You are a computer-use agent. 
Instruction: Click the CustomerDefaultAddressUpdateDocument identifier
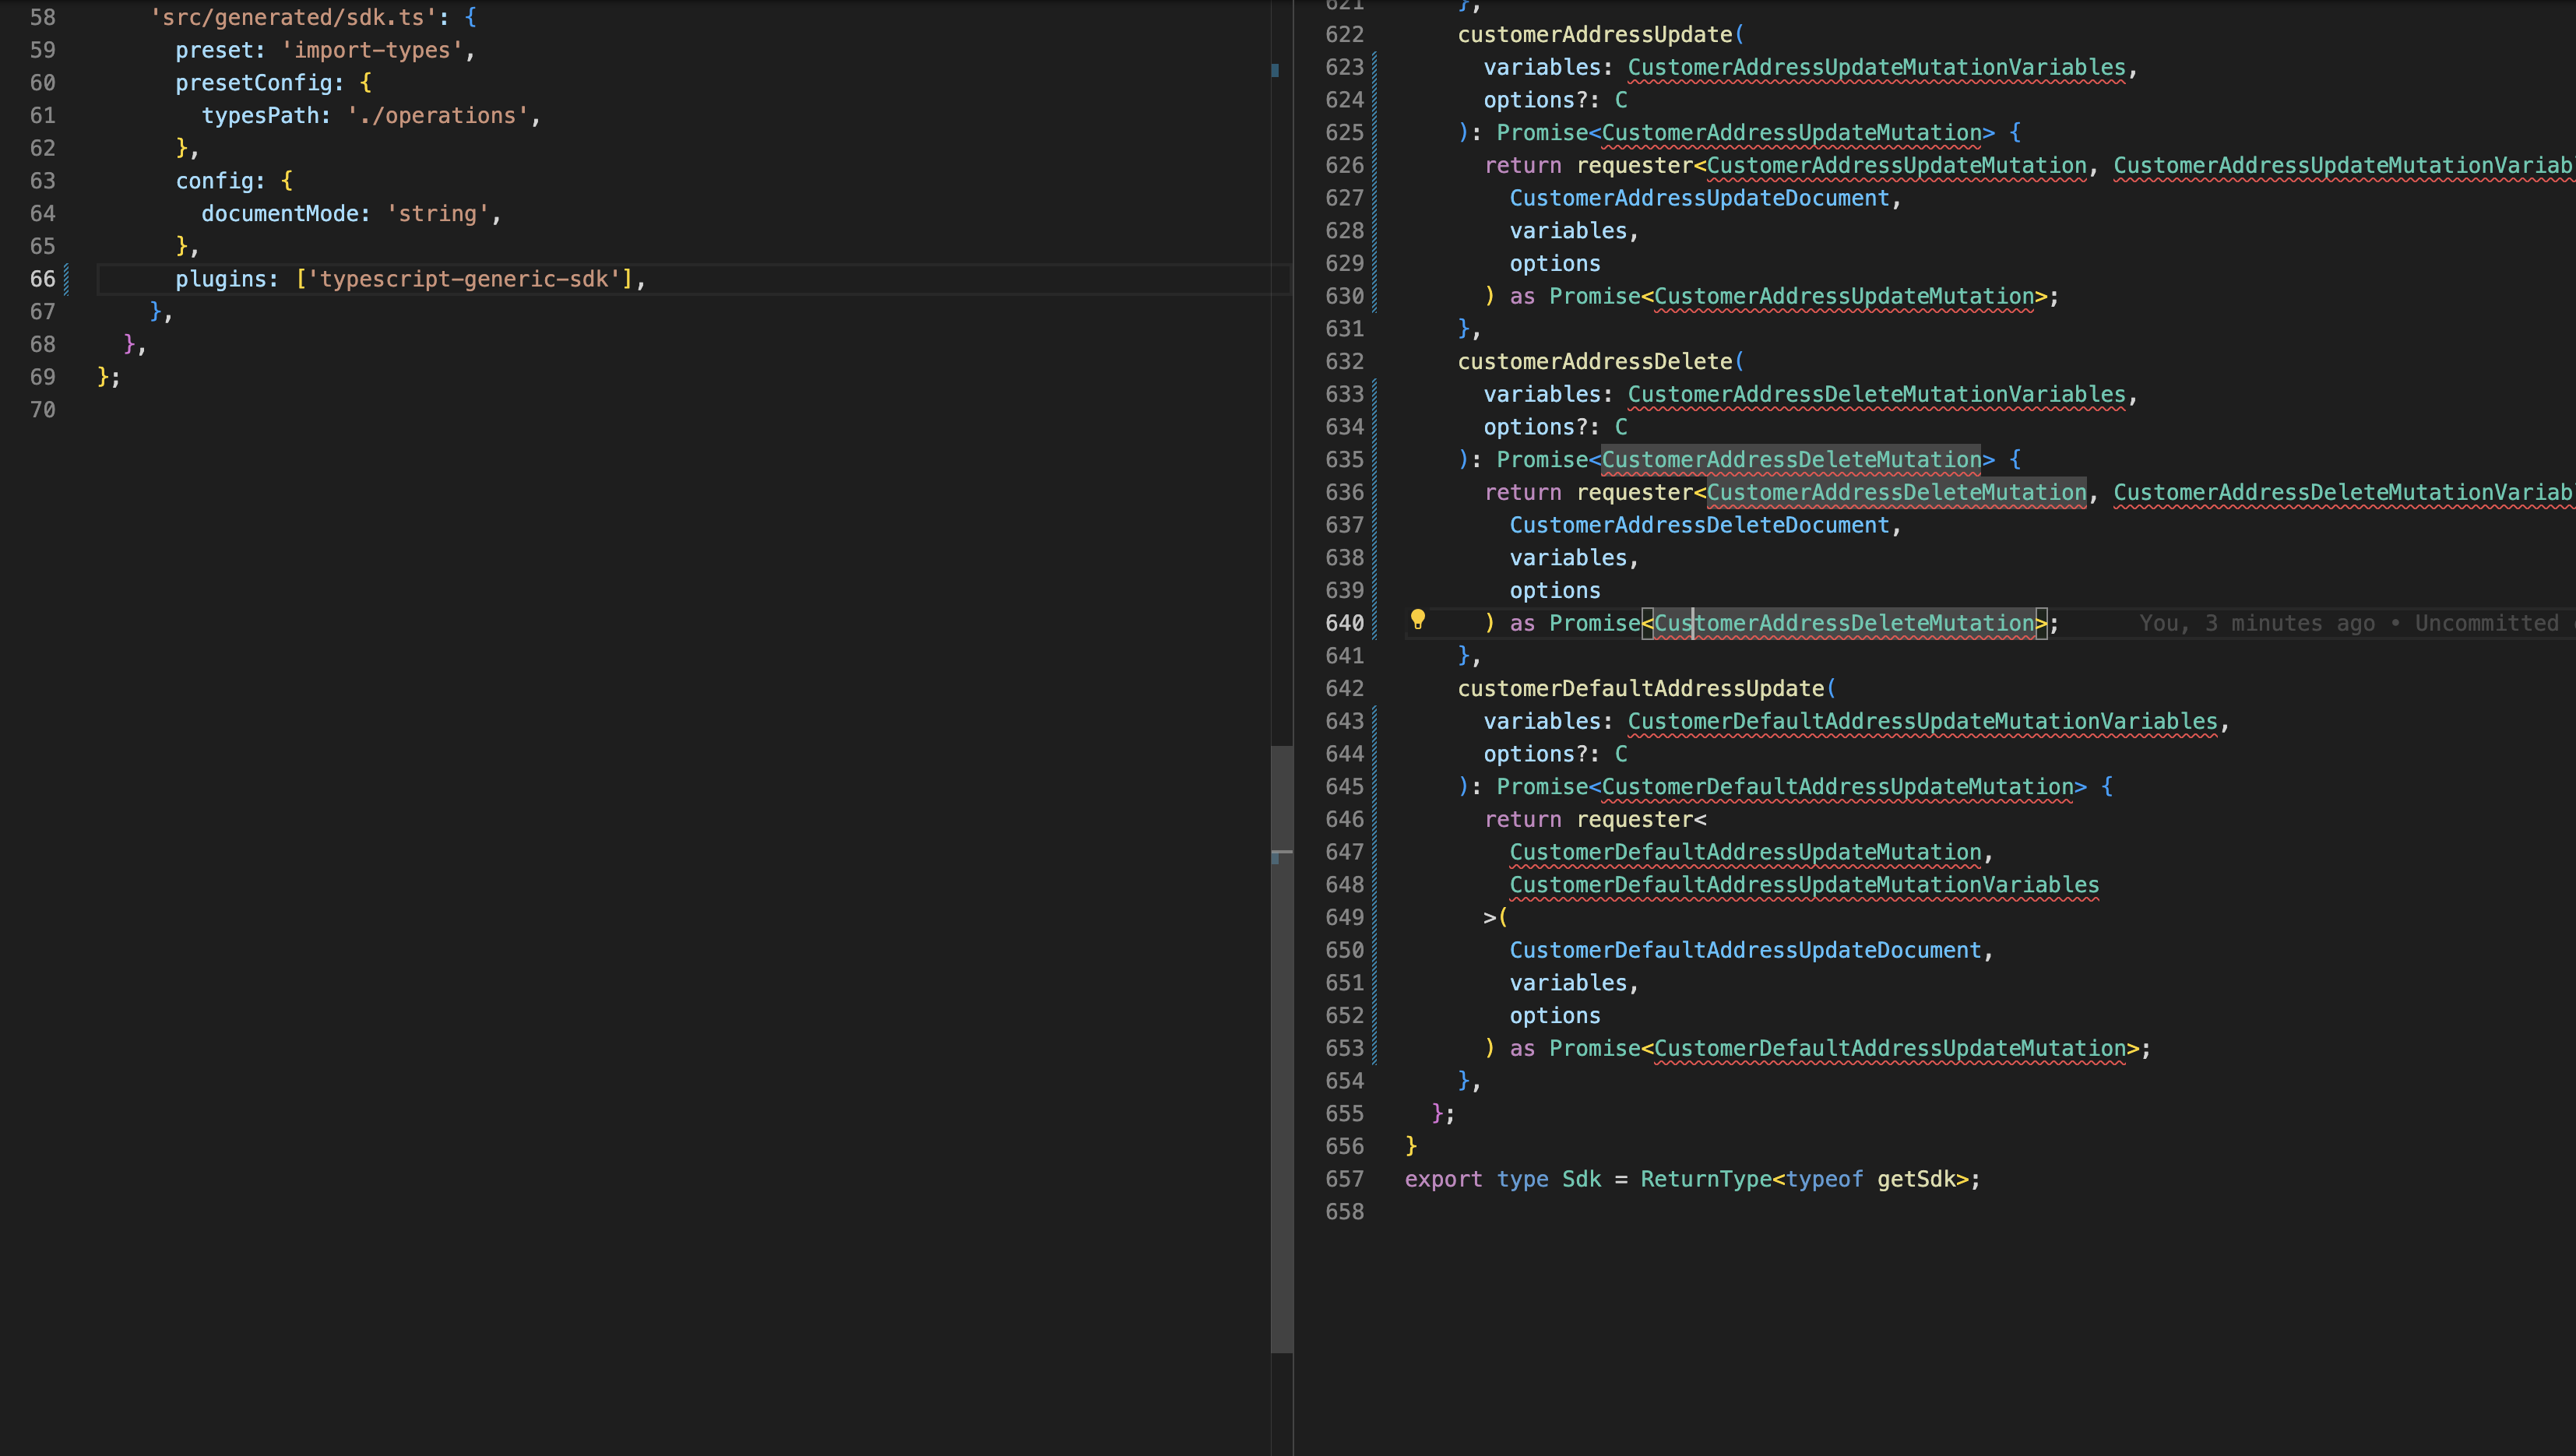click(1745, 950)
